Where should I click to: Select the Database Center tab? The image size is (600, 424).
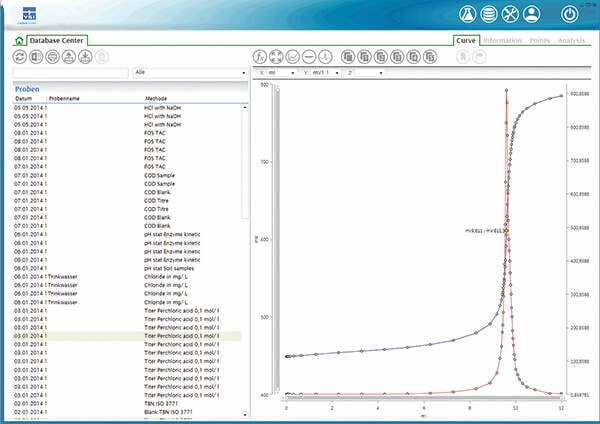tap(59, 40)
